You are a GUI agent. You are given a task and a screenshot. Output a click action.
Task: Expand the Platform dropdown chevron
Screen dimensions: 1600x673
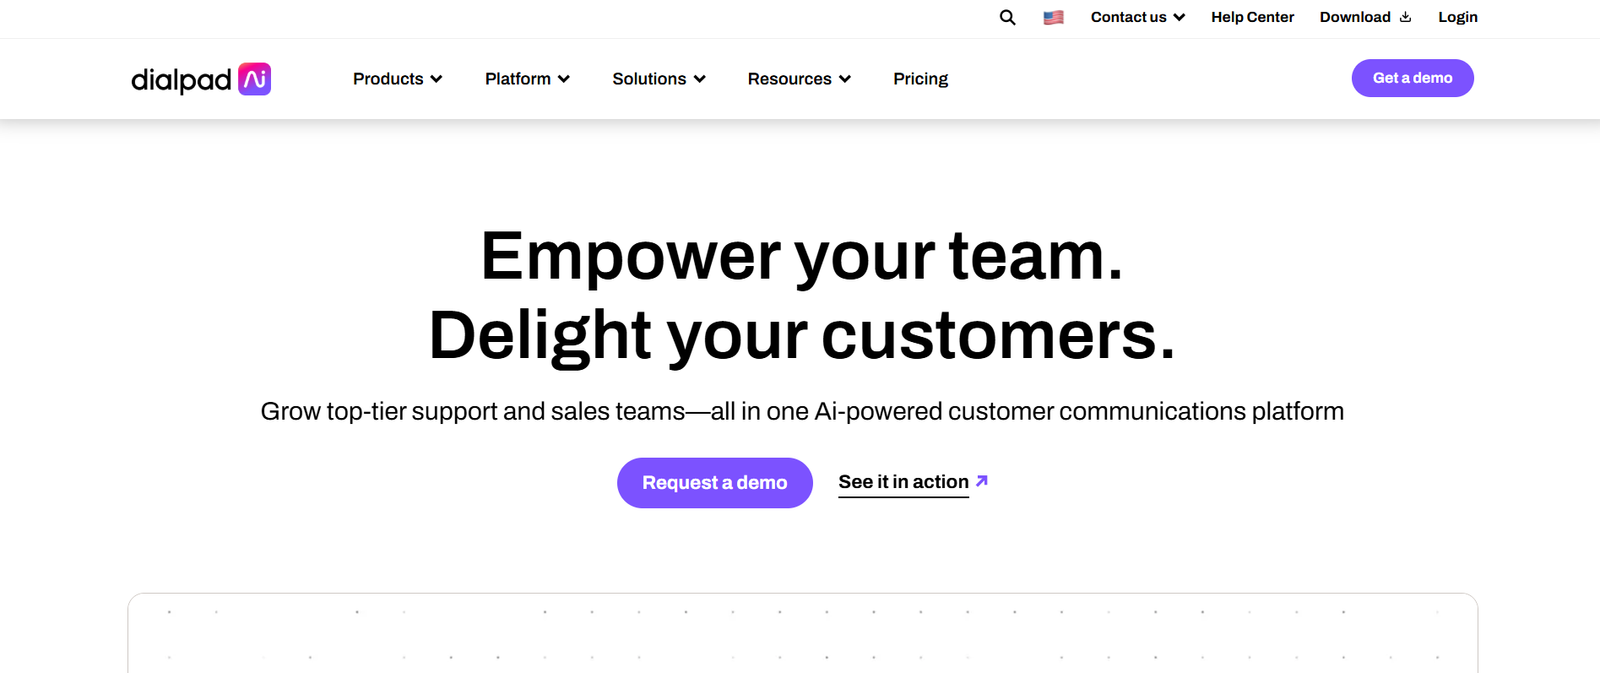pos(564,79)
